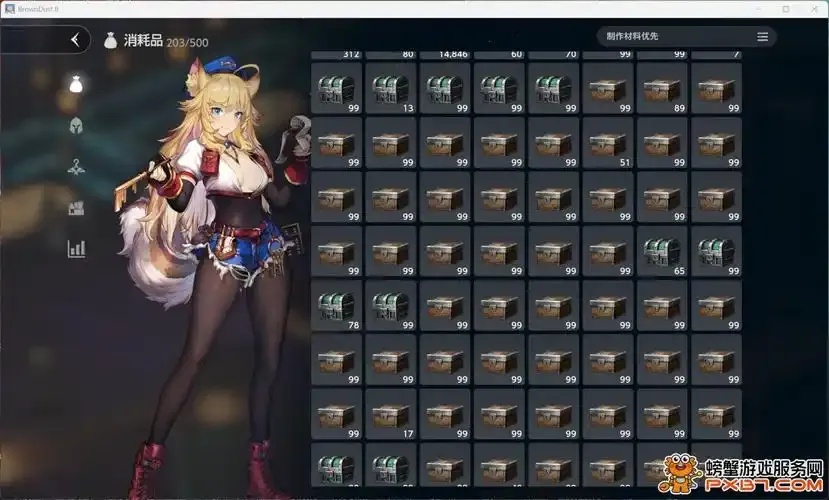Select the item slot showing count 312

337,55
